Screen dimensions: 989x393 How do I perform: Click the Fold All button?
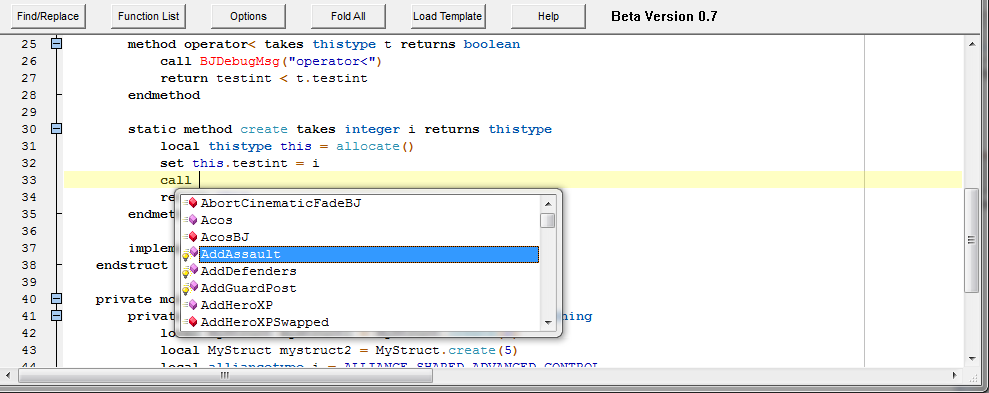tap(348, 16)
